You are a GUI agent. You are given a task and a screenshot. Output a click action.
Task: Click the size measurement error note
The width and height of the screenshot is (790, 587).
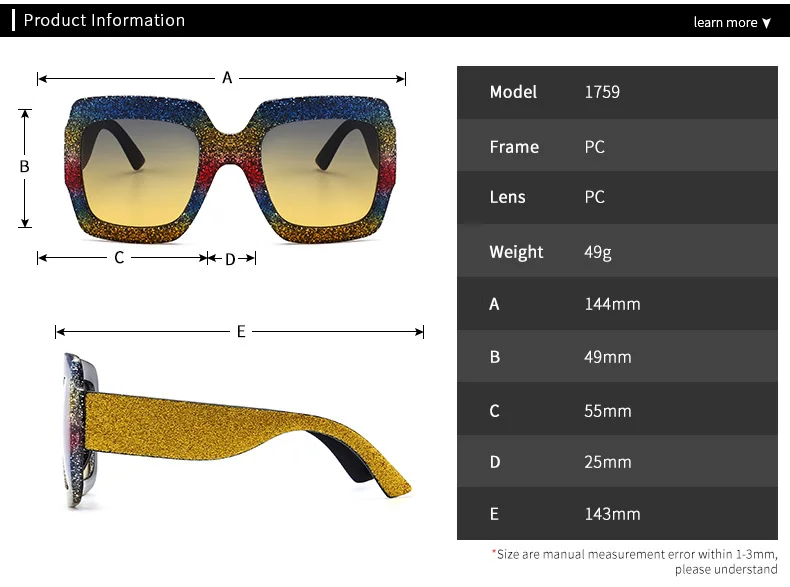(x=635, y=562)
